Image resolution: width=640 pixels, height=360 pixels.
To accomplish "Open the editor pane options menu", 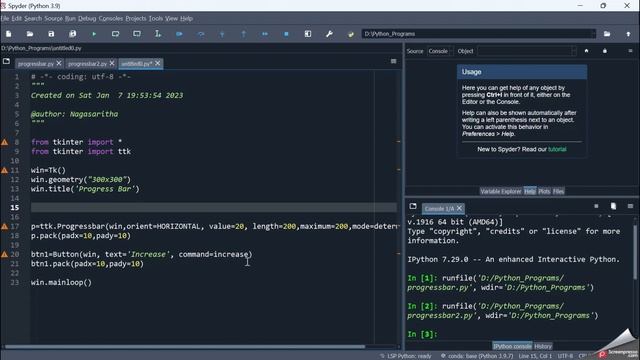I will [393, 61].
